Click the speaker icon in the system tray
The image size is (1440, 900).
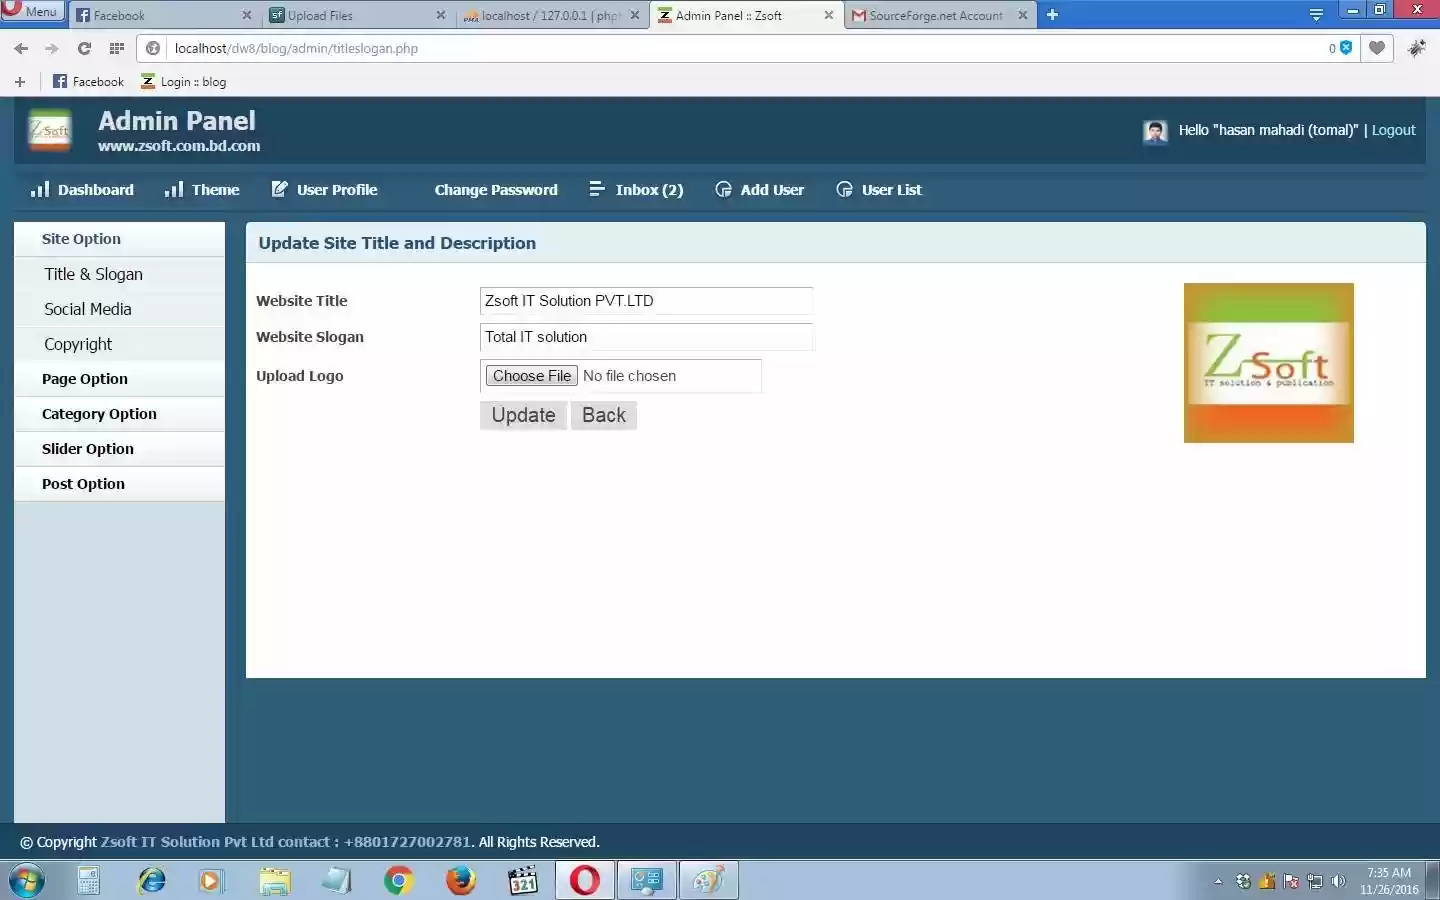tap(1339, 881)
